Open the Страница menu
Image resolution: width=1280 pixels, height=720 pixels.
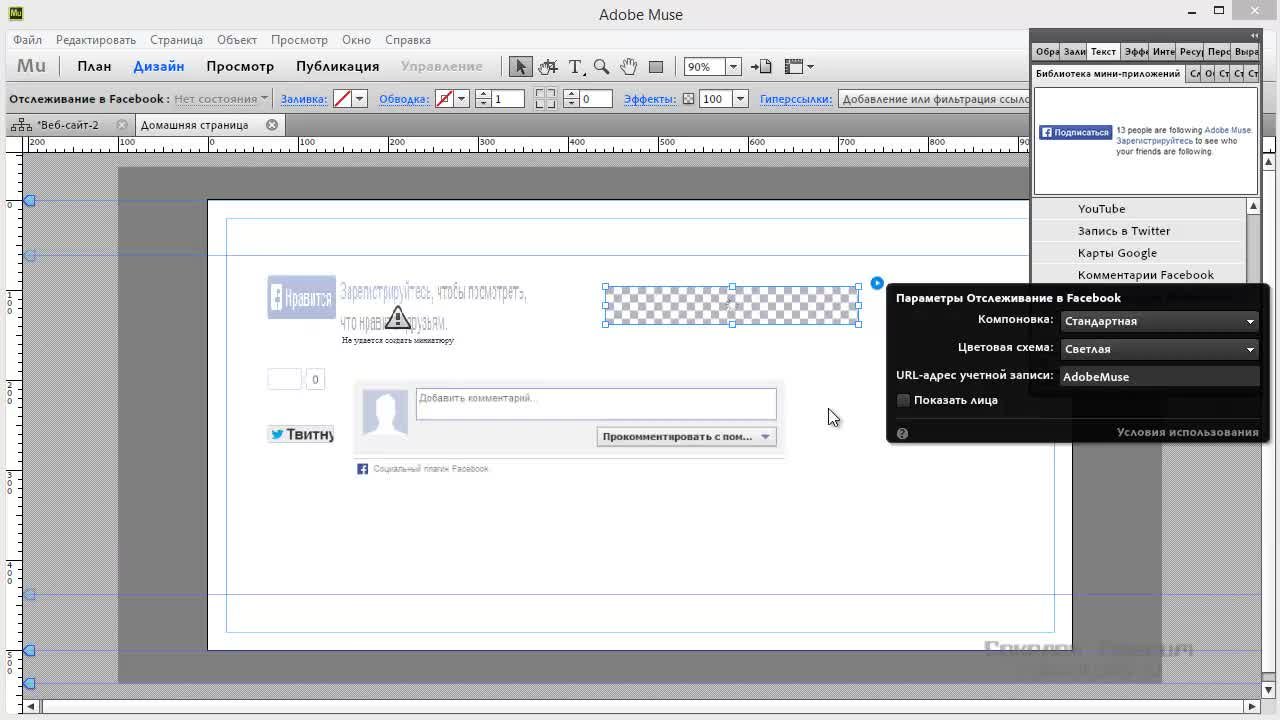point(176,40)
